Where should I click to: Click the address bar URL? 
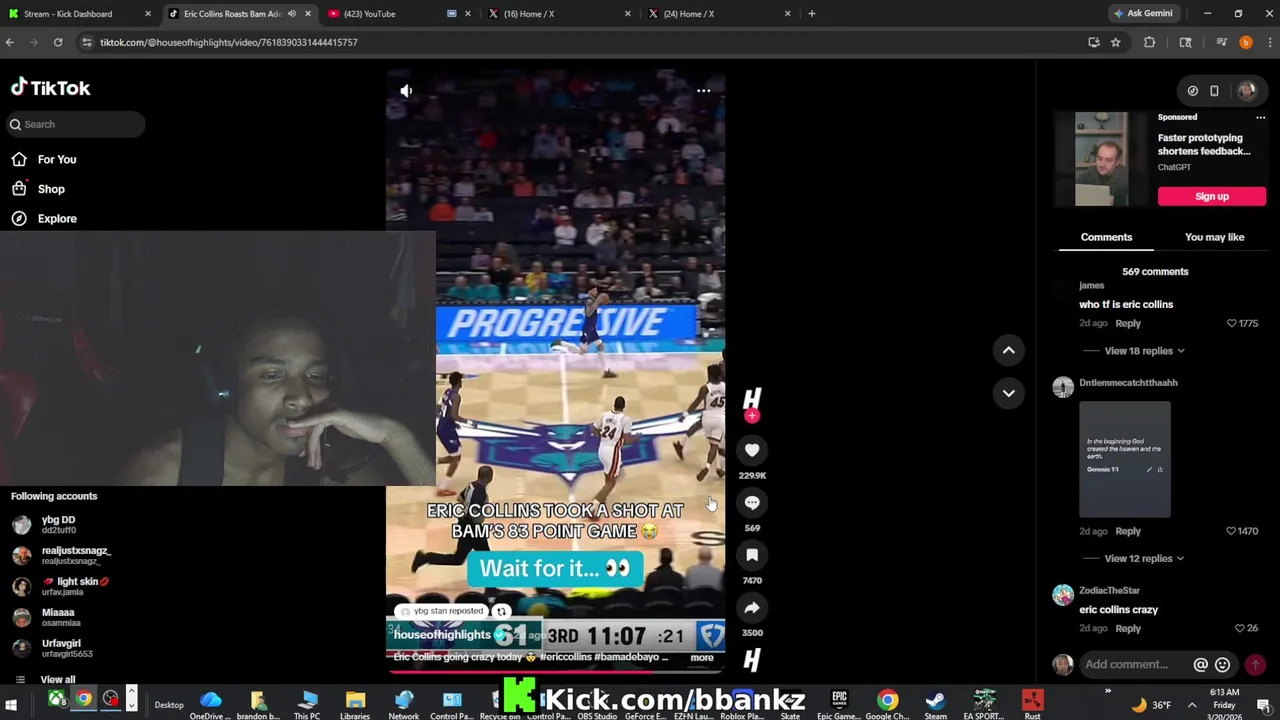pyautogui.click(x=228, y=42)
